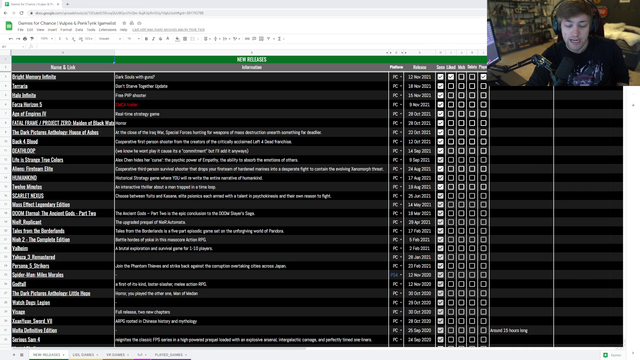Open the Twelve Minutes link
This screenshot has width=640, height=360.
27,187
